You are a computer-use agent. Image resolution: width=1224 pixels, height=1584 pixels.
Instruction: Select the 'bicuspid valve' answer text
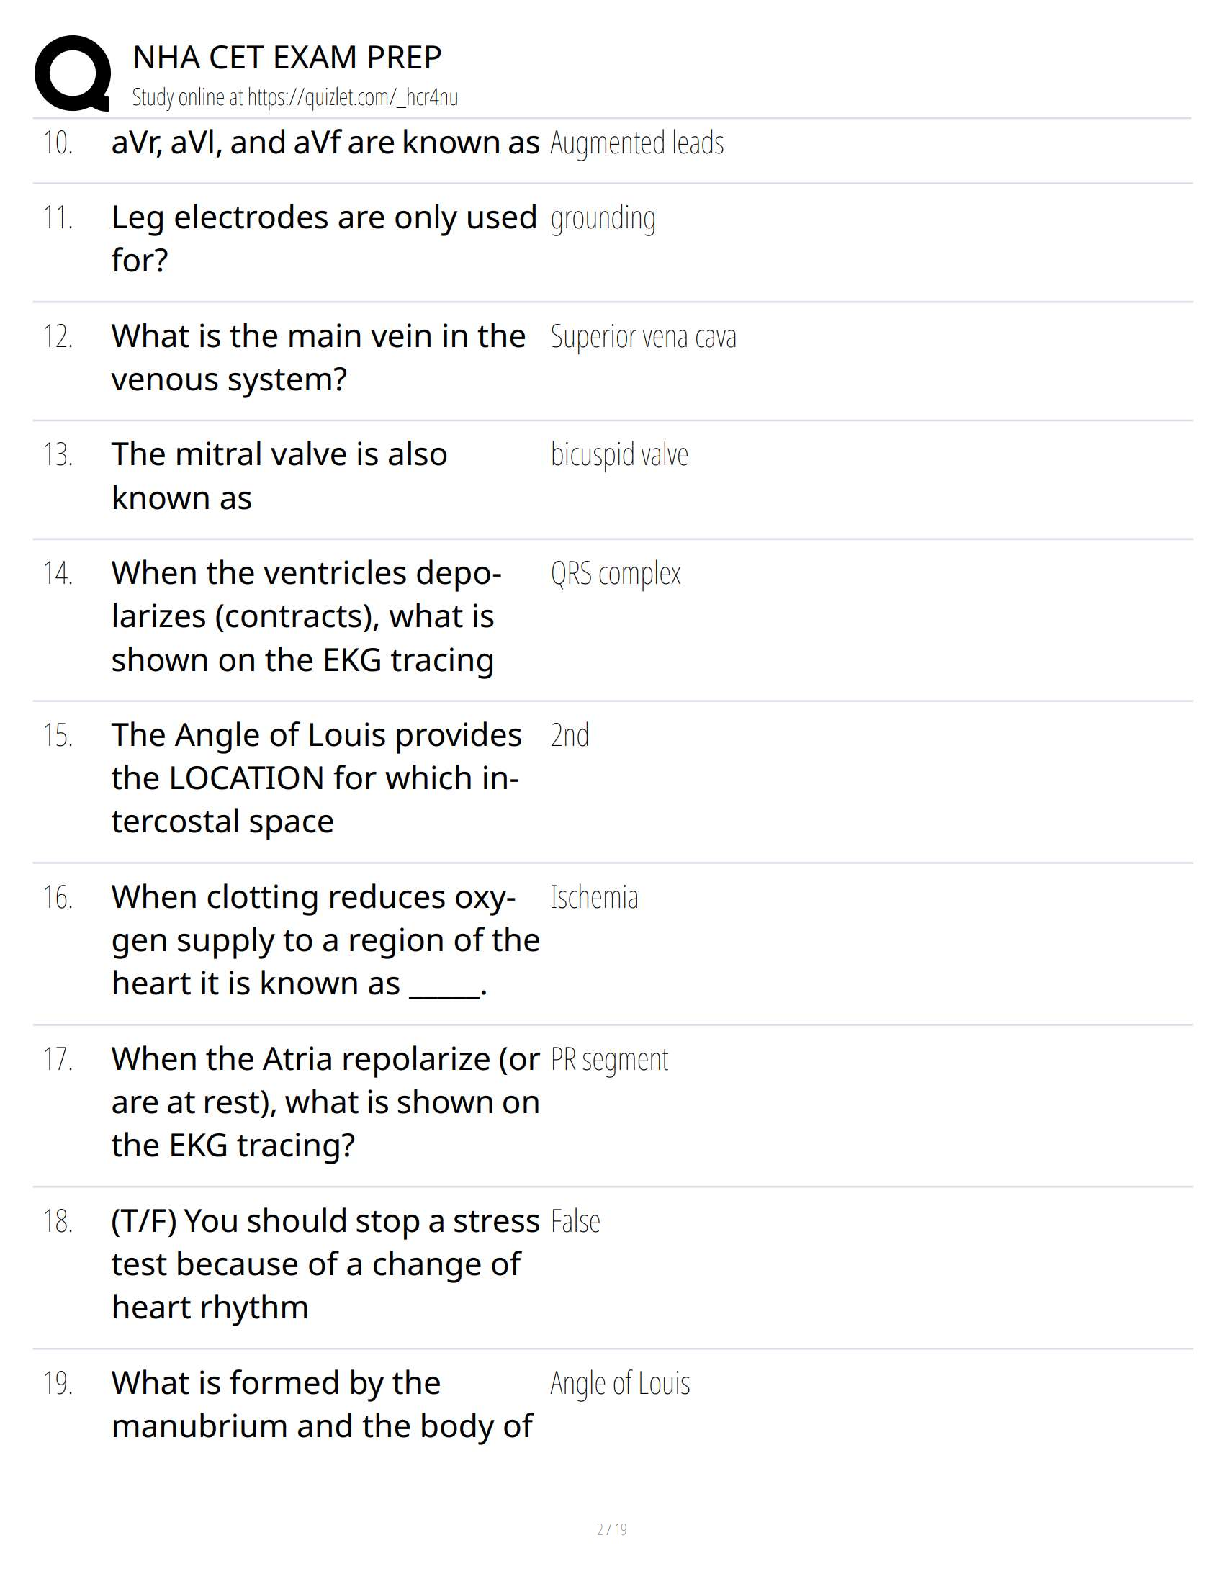point(619,455)
